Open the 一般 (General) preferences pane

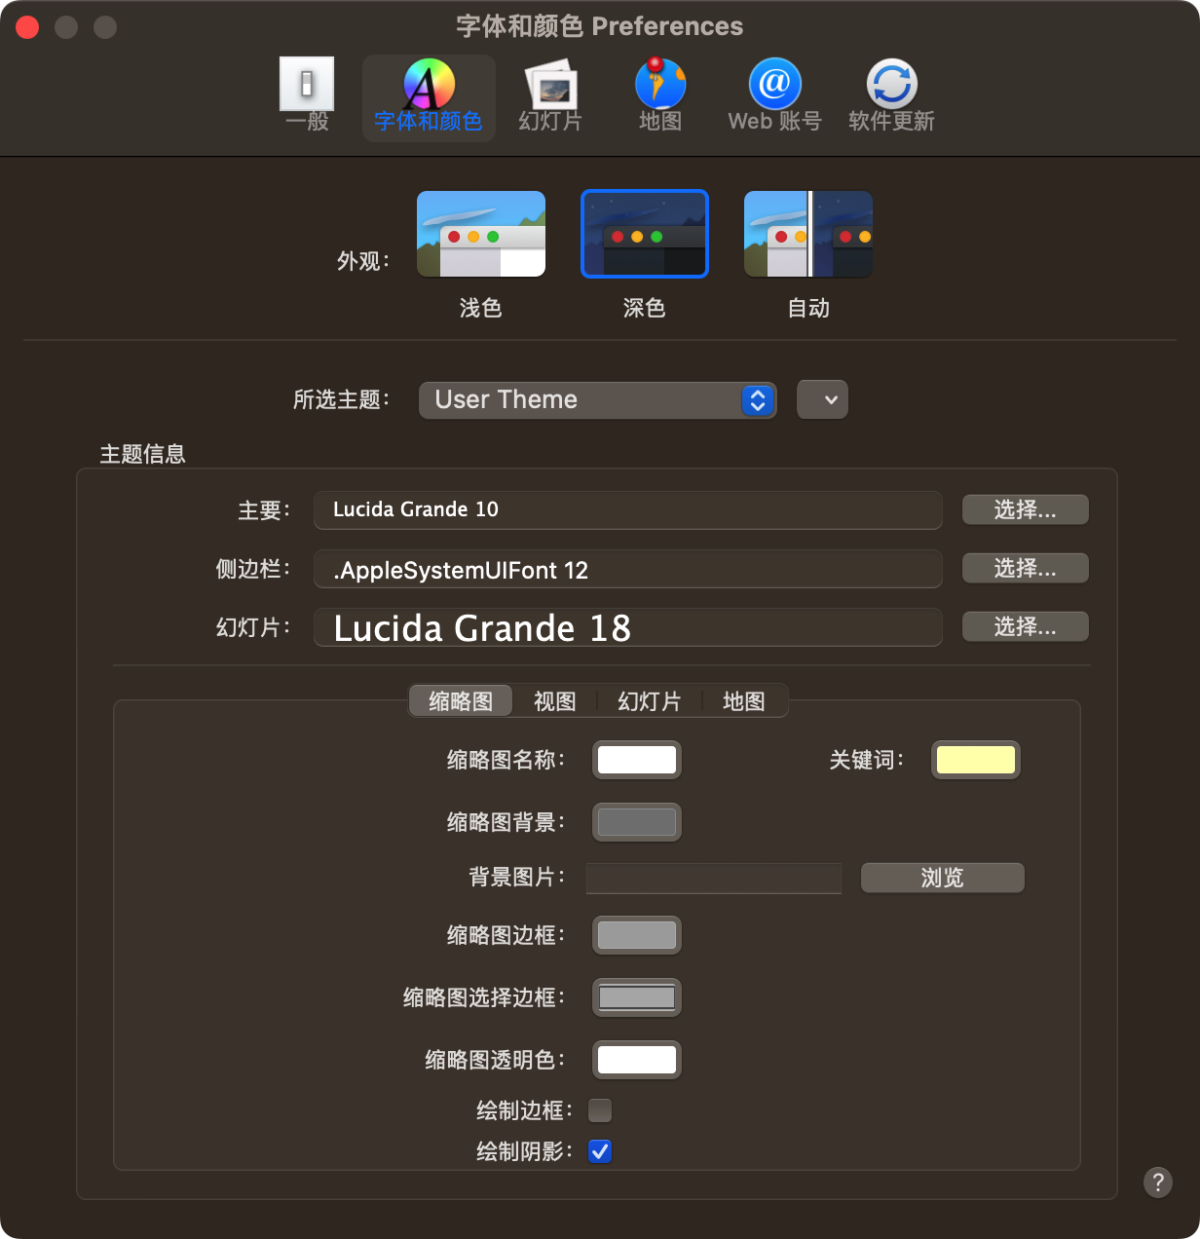click(306, 96)
